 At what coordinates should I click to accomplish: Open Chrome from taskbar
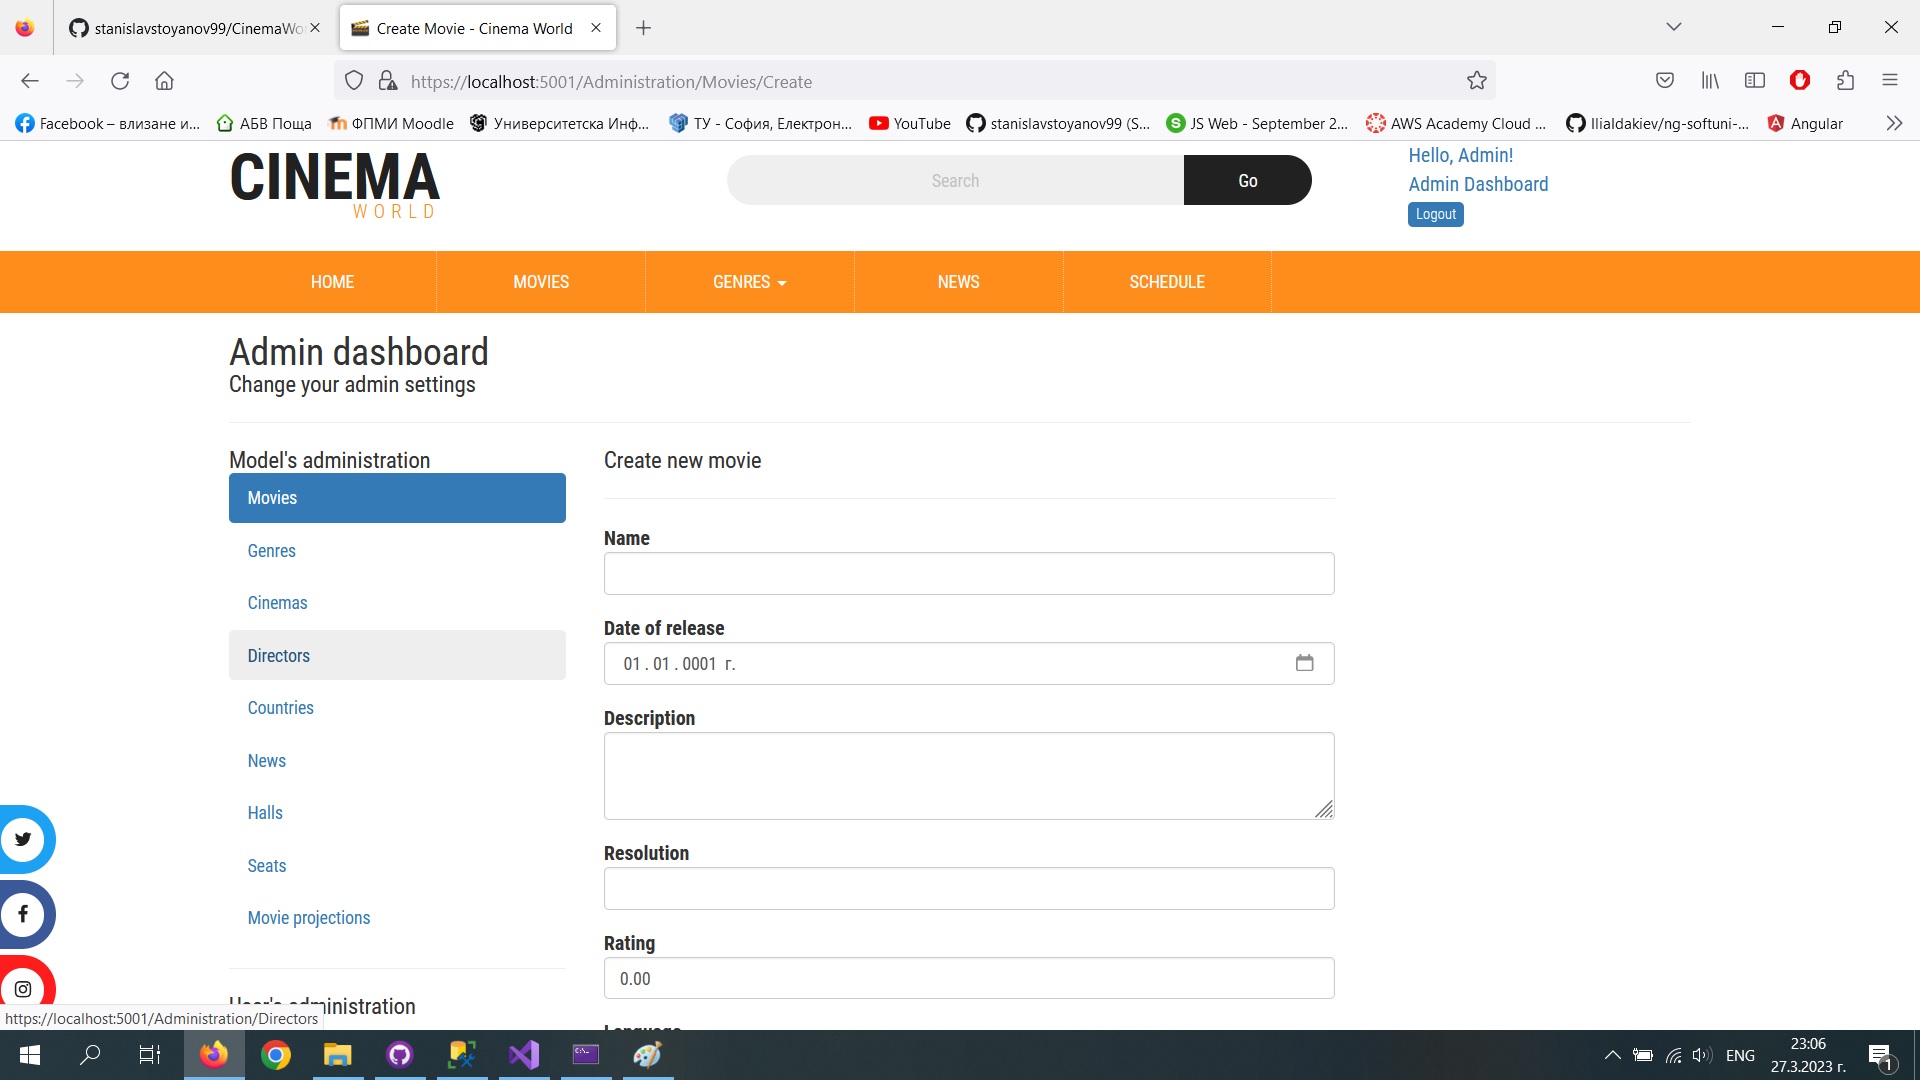coord(276,1055)
